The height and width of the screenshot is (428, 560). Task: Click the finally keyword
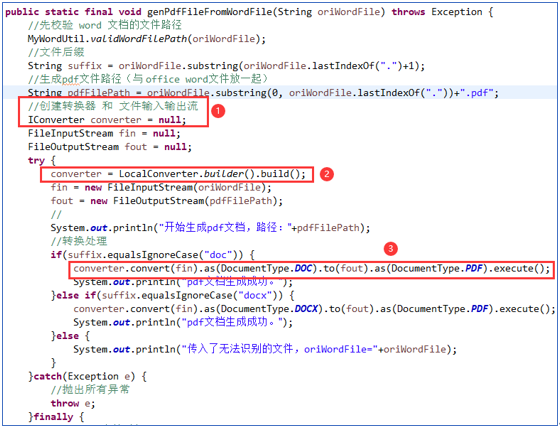coord(54,417)
